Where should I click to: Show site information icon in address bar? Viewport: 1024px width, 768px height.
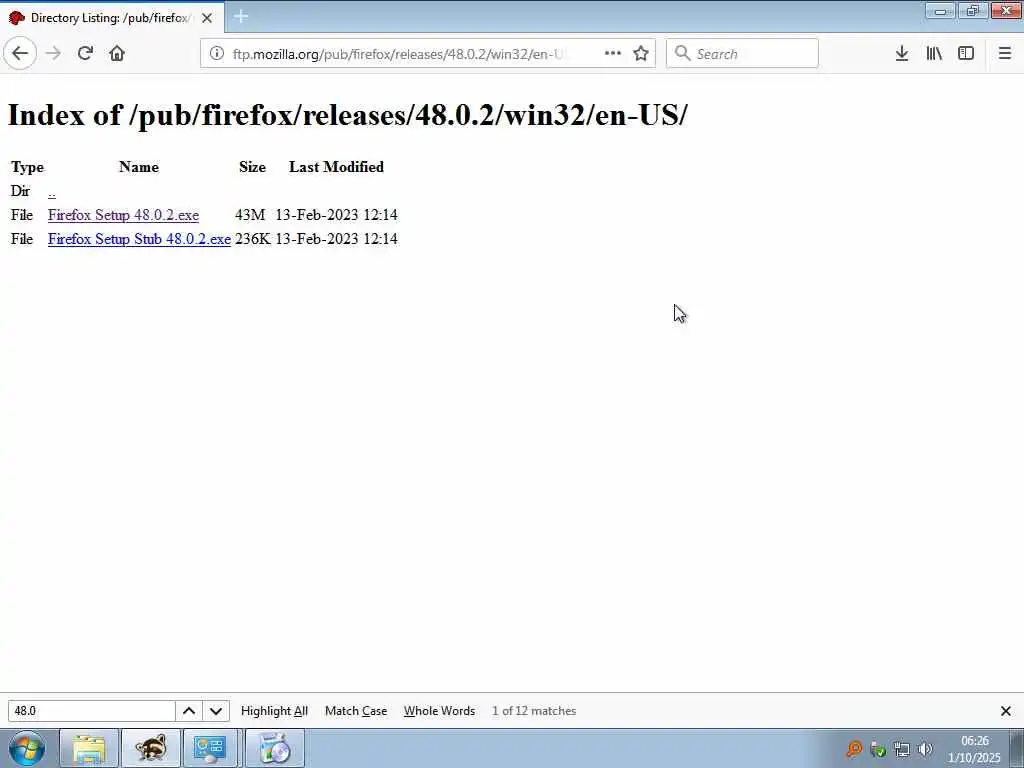(217, 54)
